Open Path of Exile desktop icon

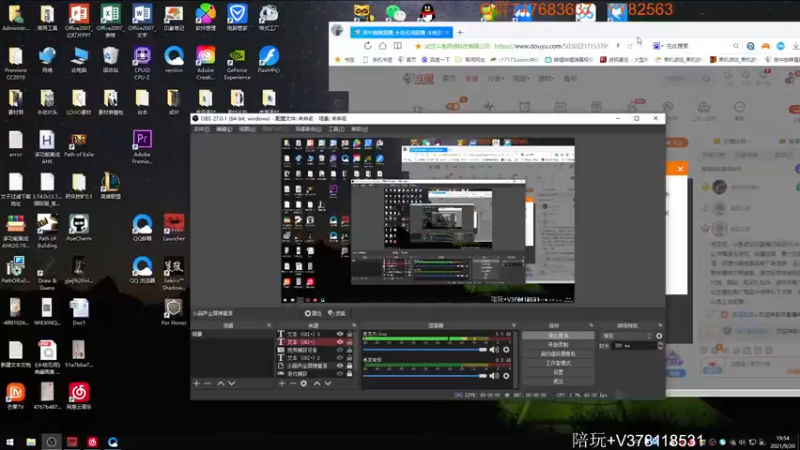point(79,144)
